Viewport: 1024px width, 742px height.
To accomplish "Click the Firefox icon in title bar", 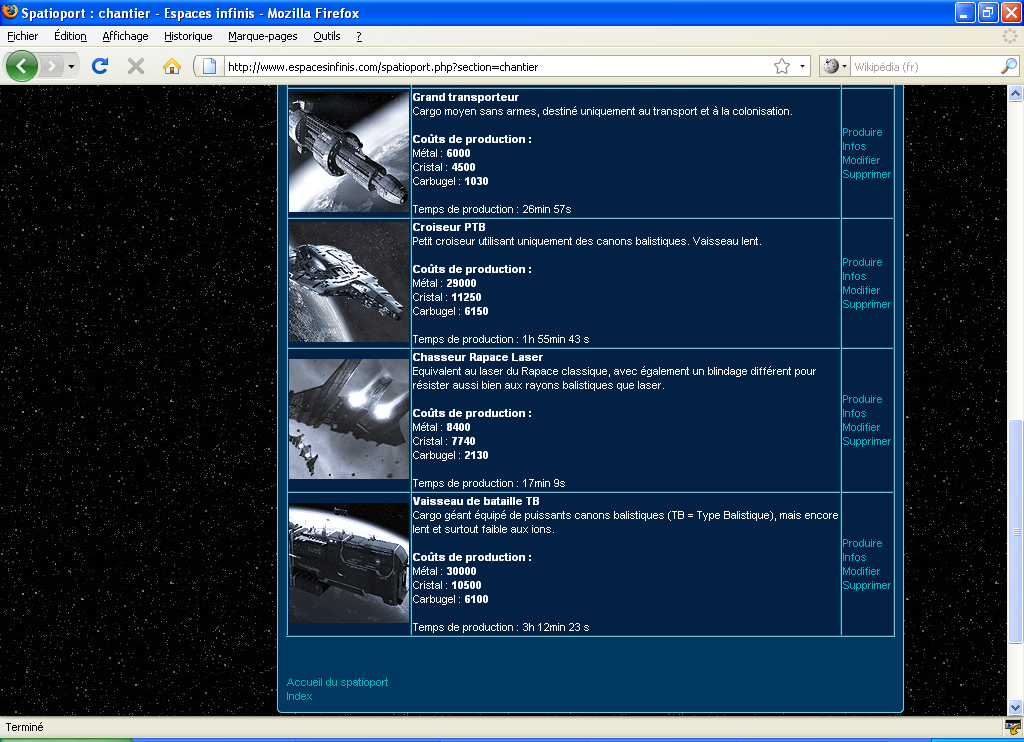I will tap(10, 12).
